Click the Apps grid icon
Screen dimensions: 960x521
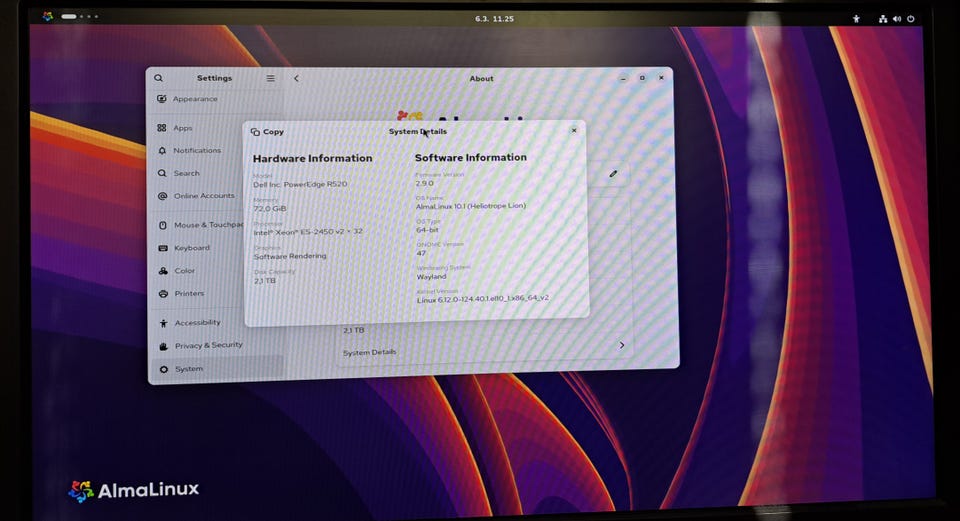tap(162, 128)
